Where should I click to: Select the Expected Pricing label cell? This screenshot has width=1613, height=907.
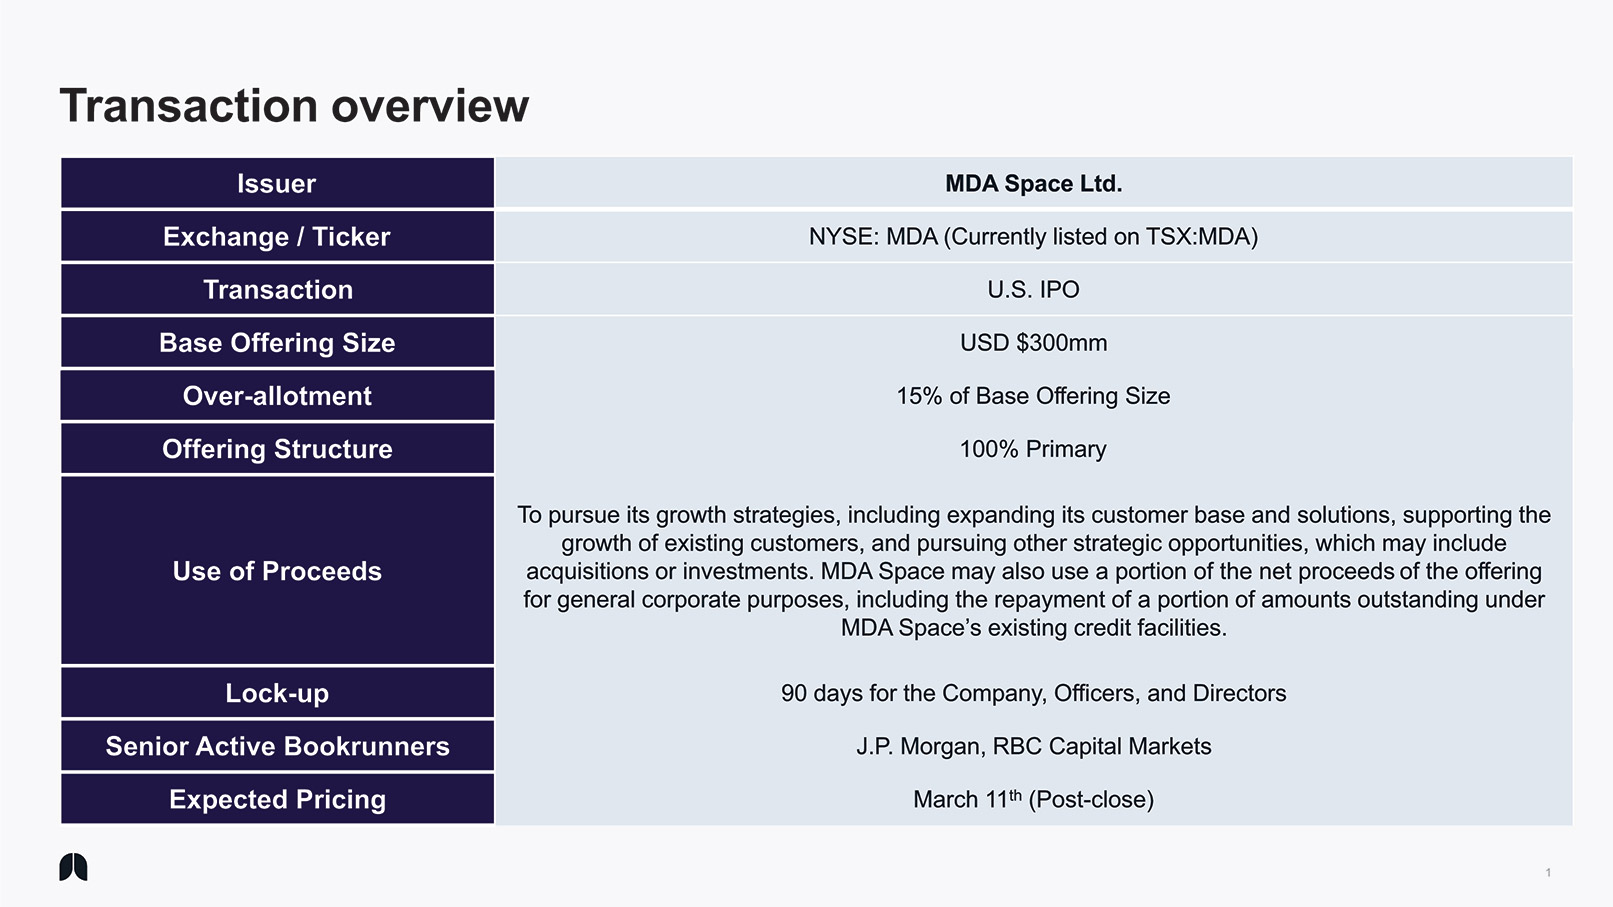click(x=277, y=799)
